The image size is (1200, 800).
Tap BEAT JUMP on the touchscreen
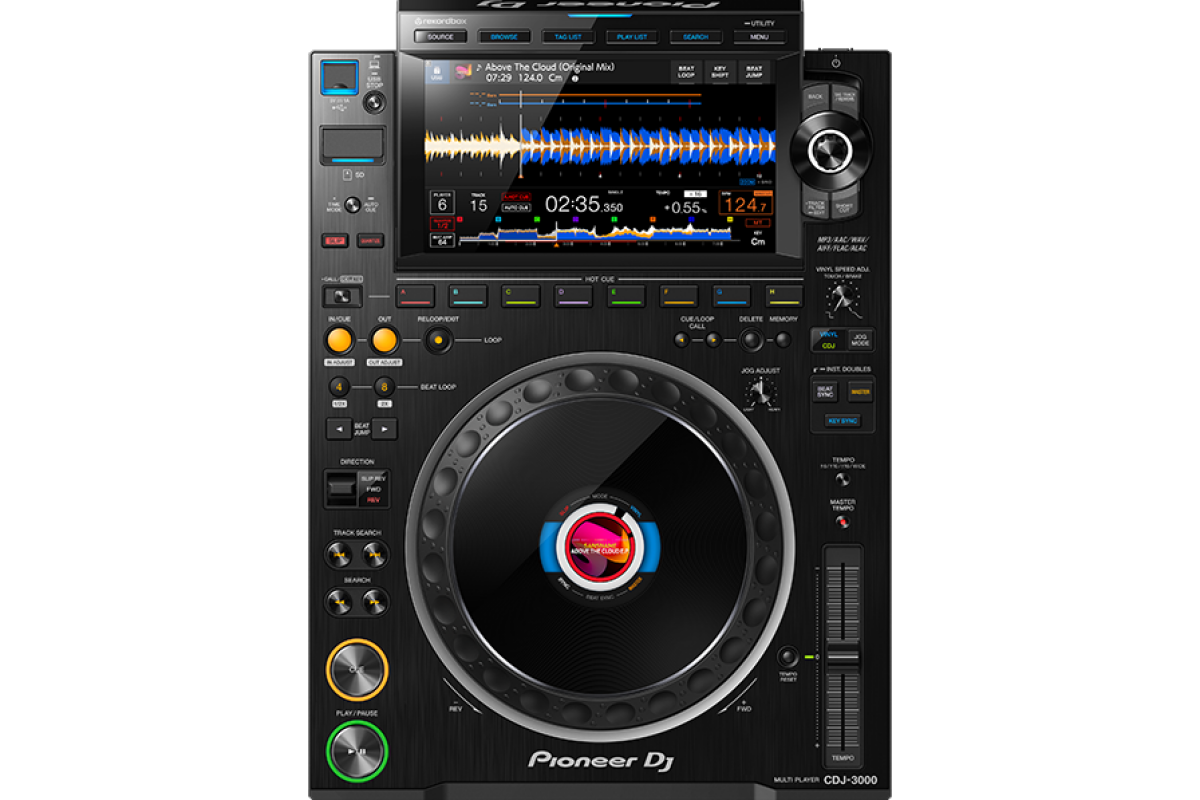pos(752,72)
